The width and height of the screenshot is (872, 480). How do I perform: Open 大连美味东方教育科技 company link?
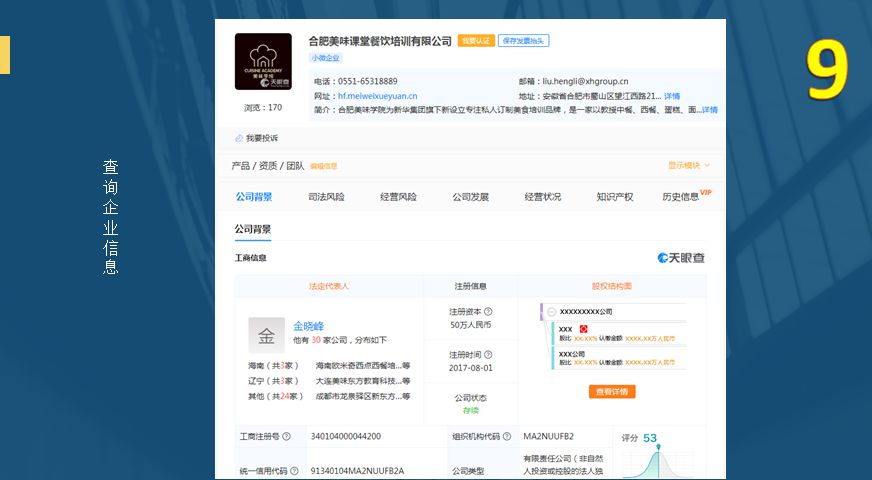point(363,381)
